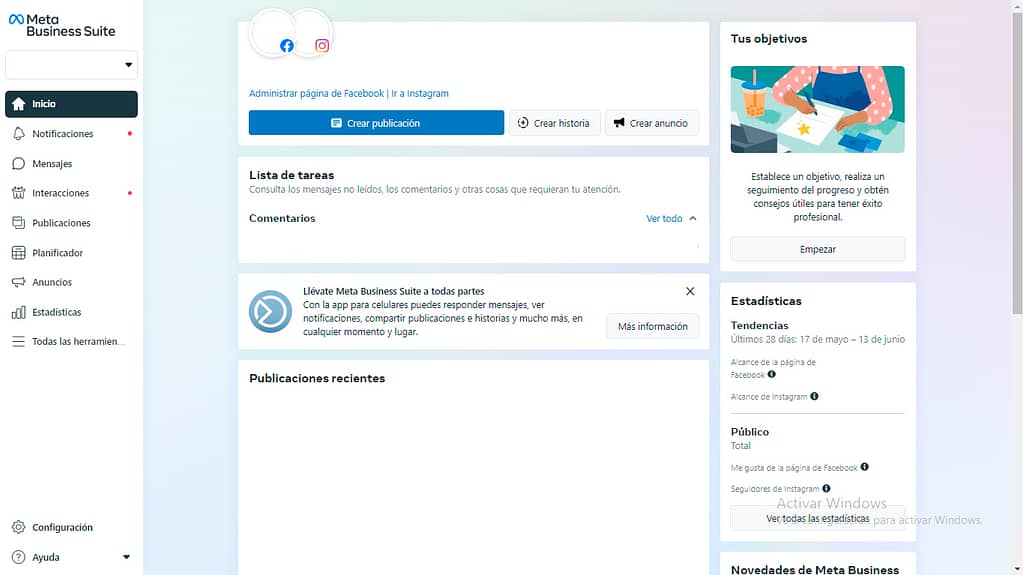
Task: Click the Instagram profile badge icon
Action: pyautogui.click(x=322, y=46)
